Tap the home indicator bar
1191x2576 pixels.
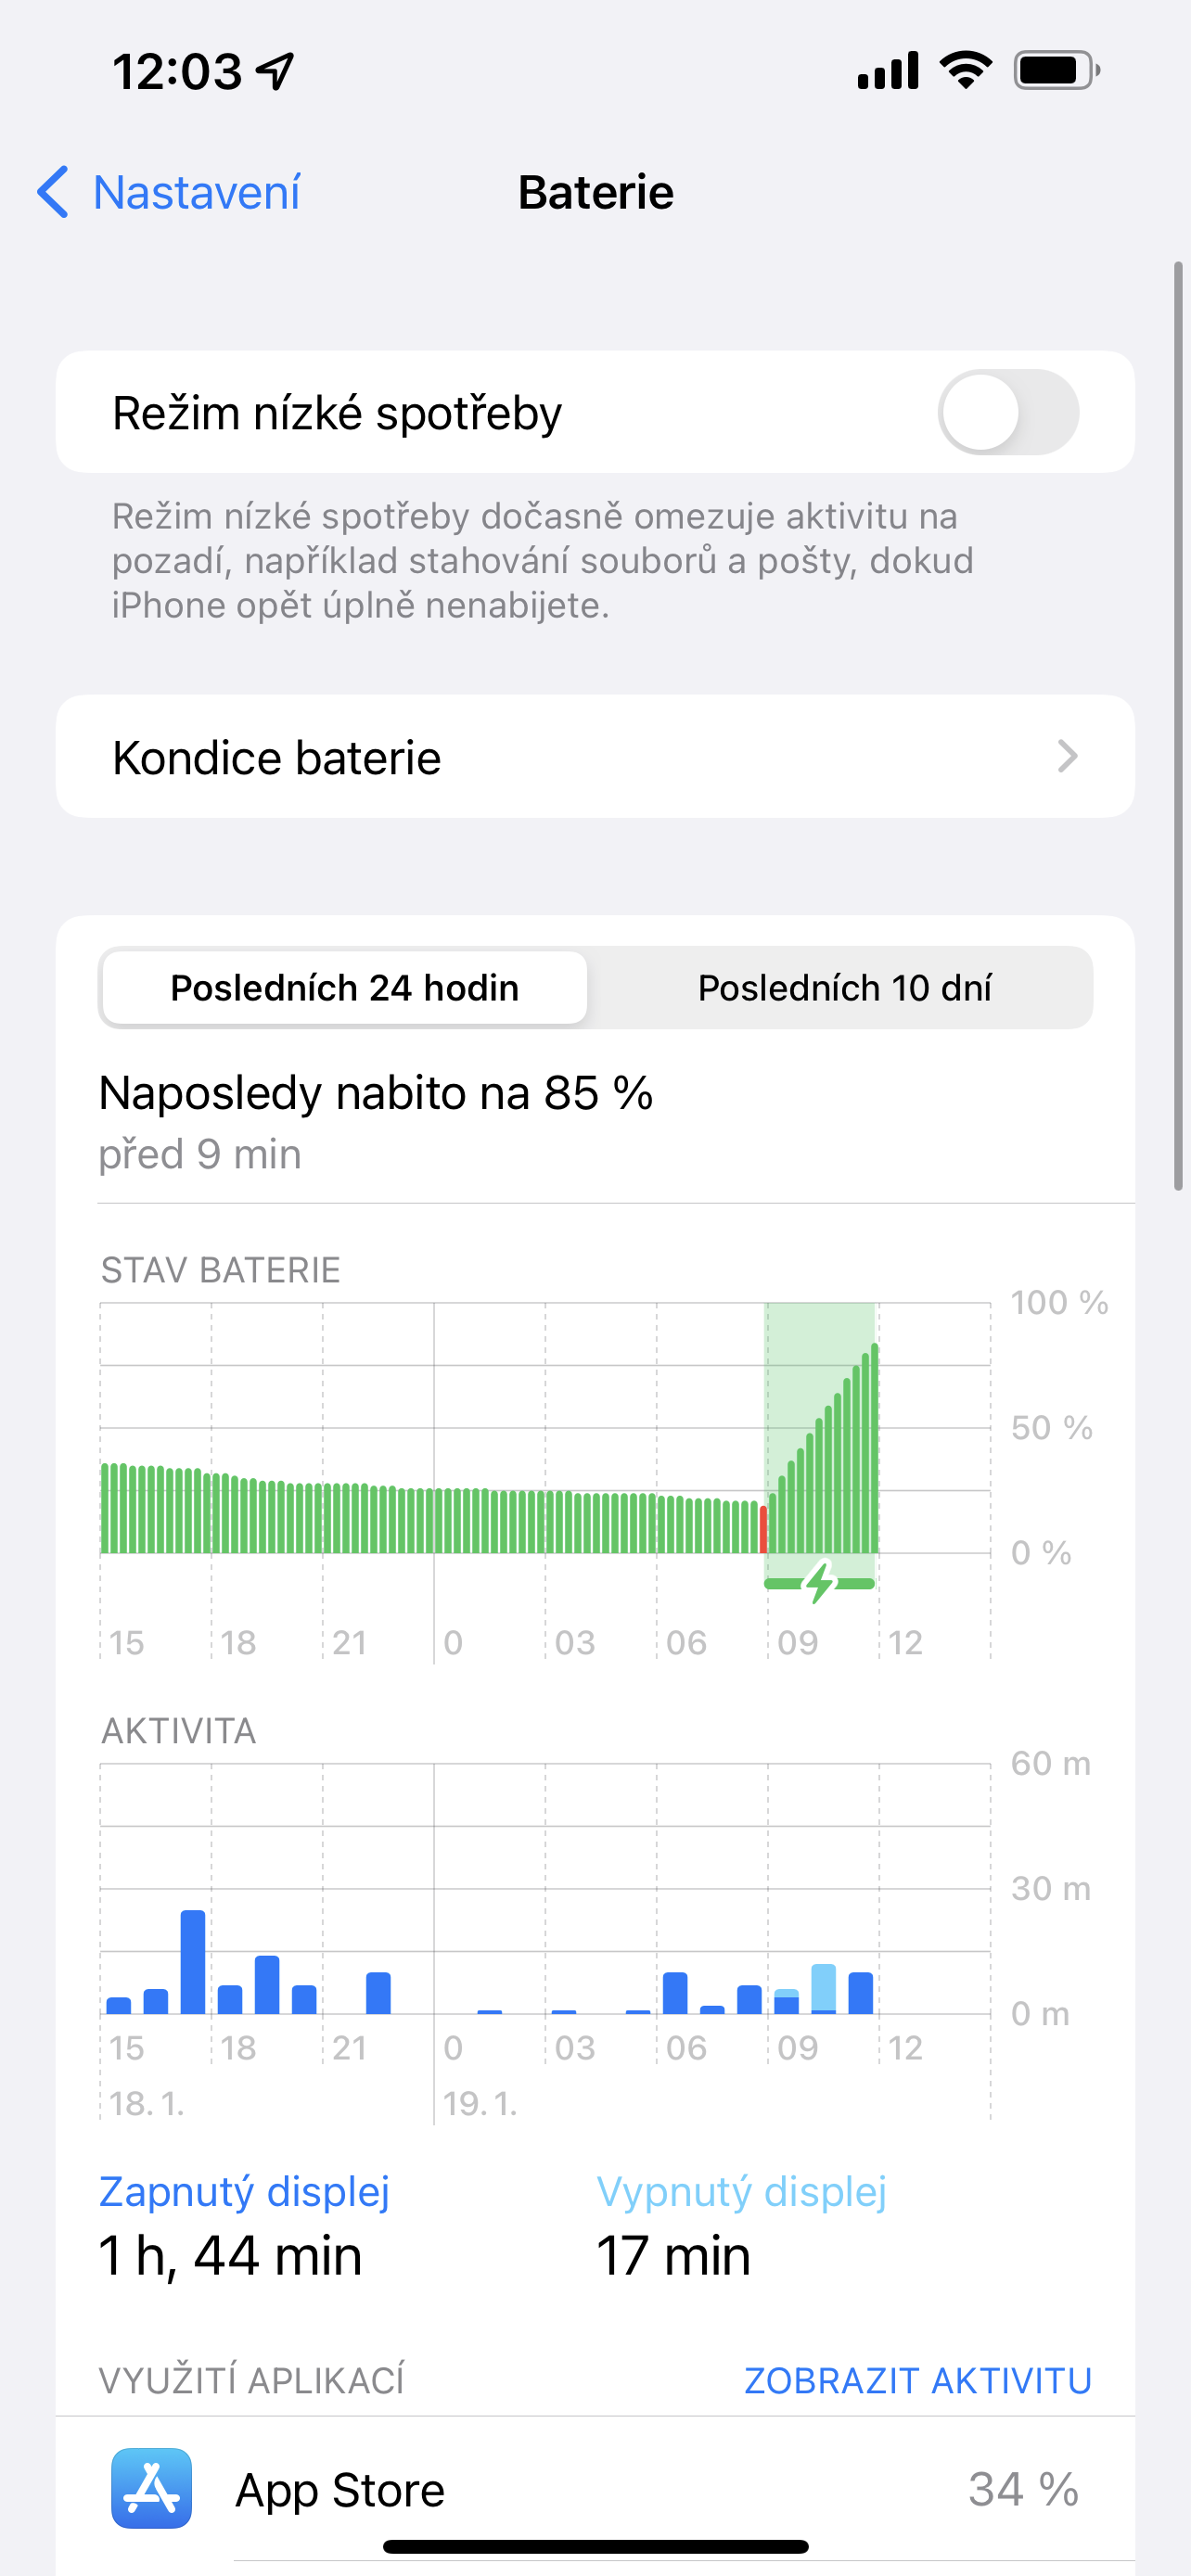595,2547
